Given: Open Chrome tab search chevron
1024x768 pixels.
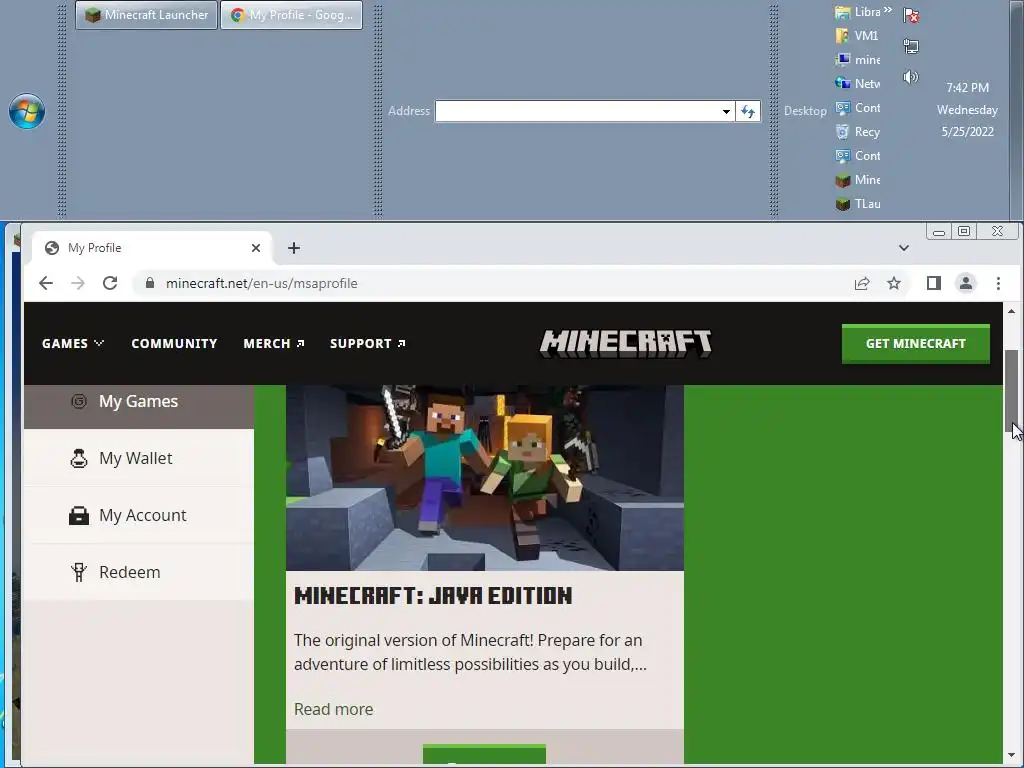Looking at the screenshot, I should click(904, 248).
